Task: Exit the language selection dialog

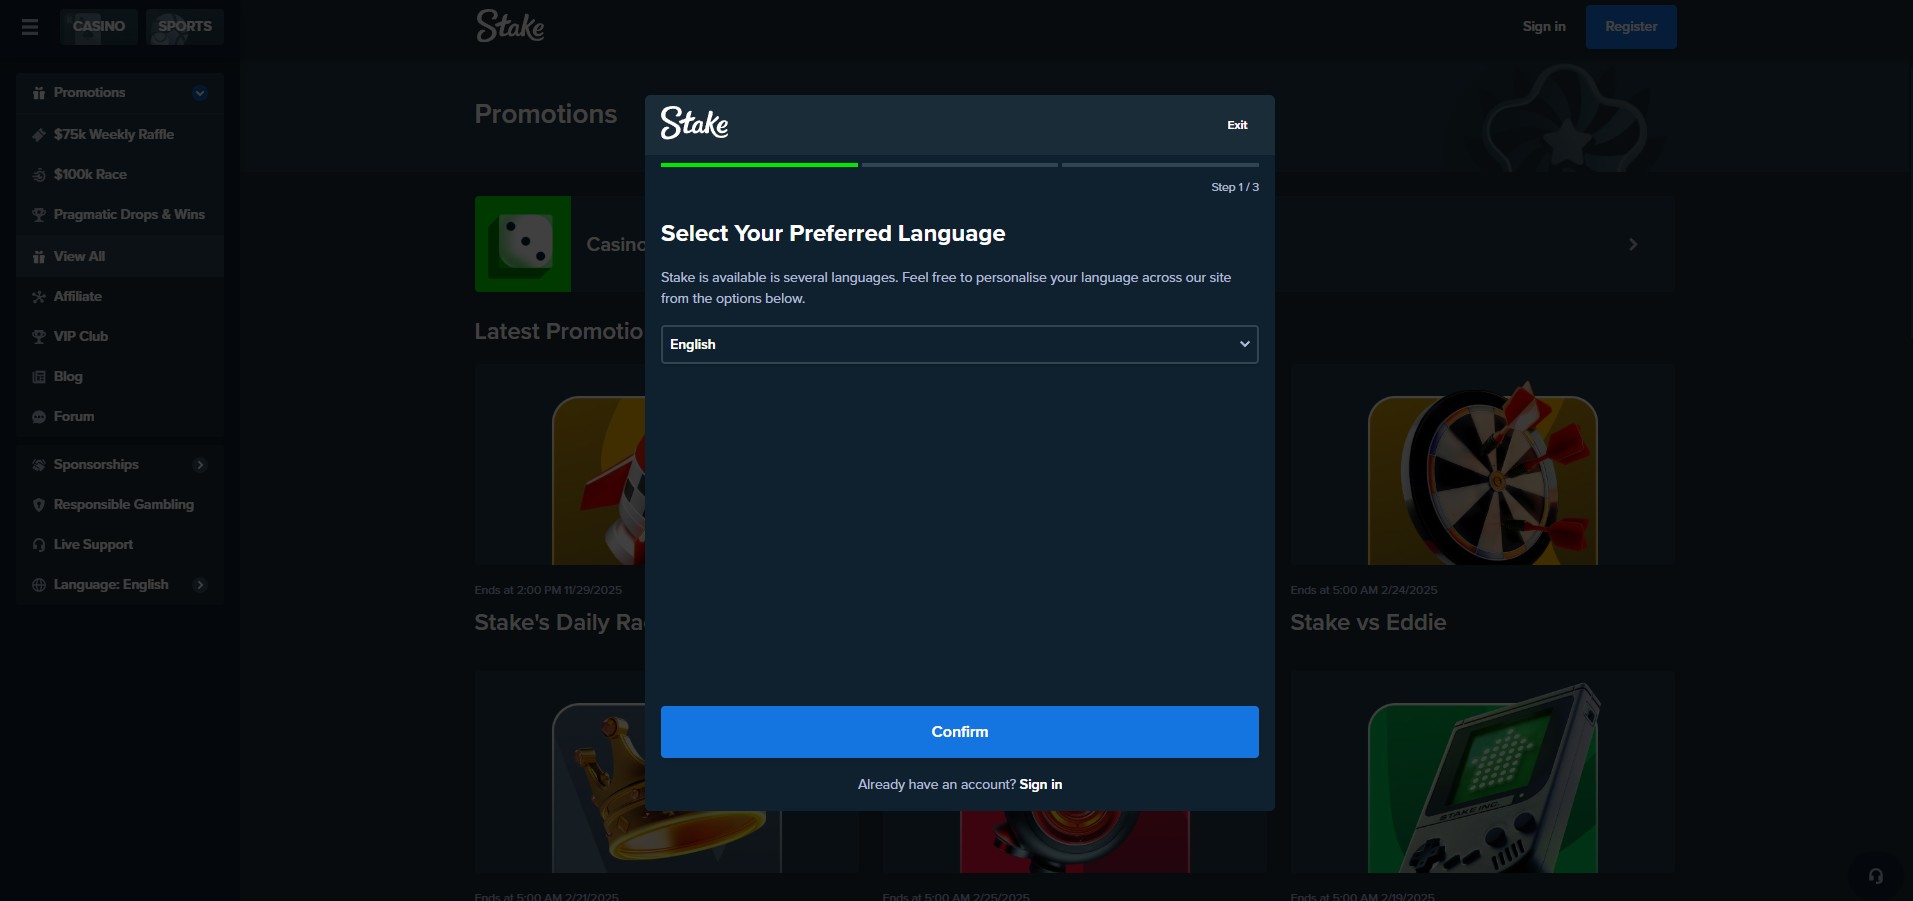Action: click(1237, 125)
